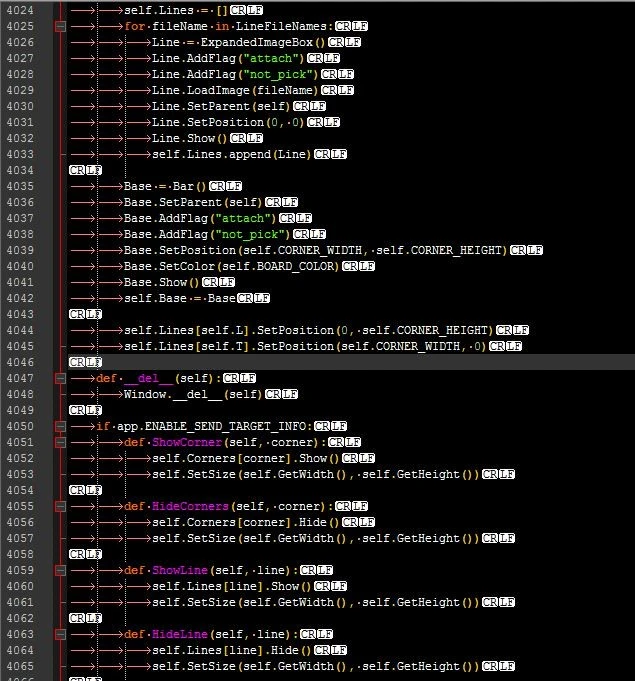Click line number 4024 in the margin

point(20,11)
